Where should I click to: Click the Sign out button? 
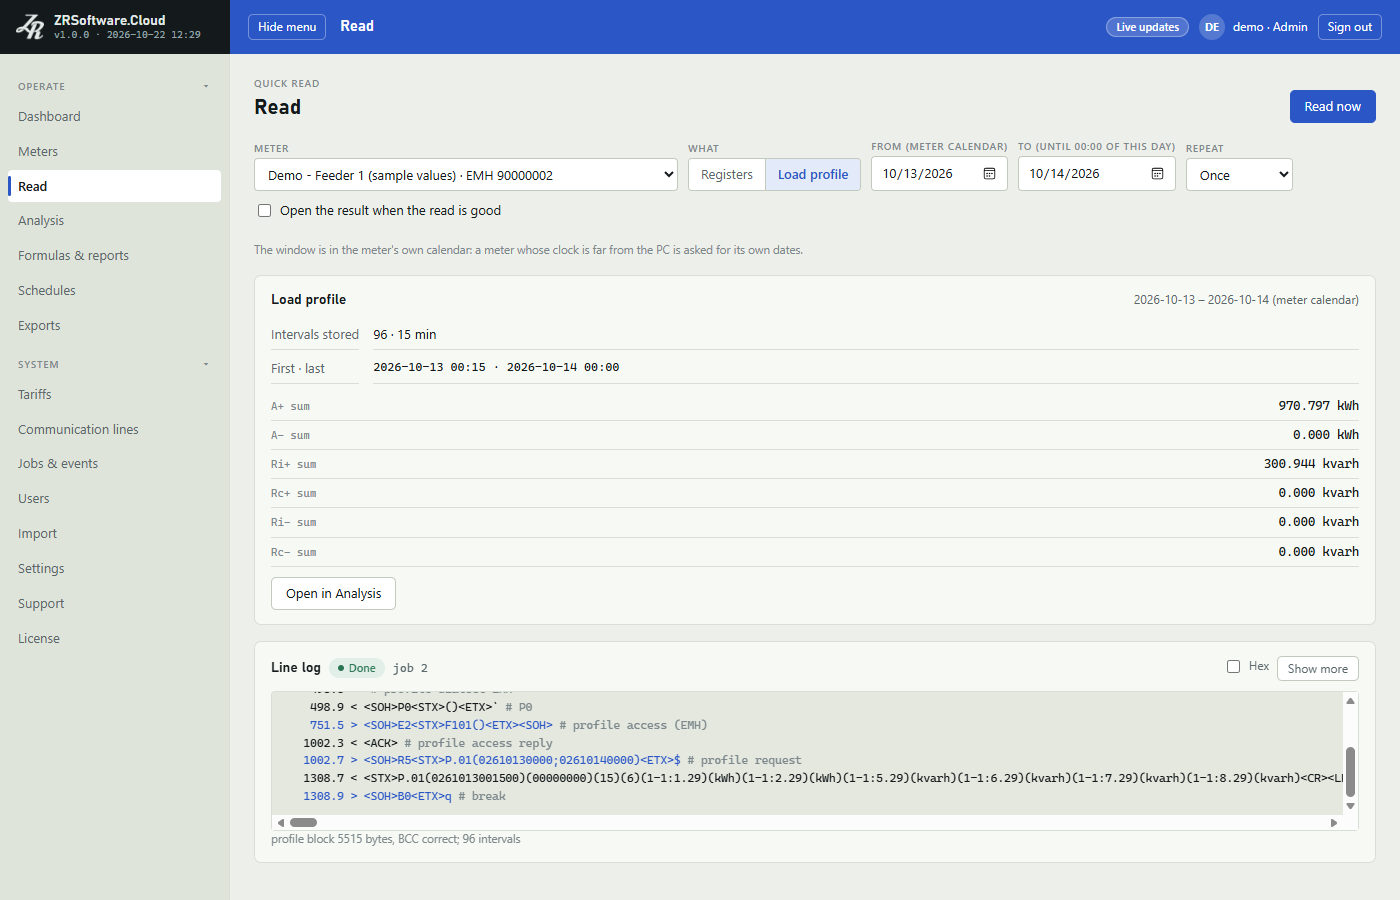[1349, 27]
